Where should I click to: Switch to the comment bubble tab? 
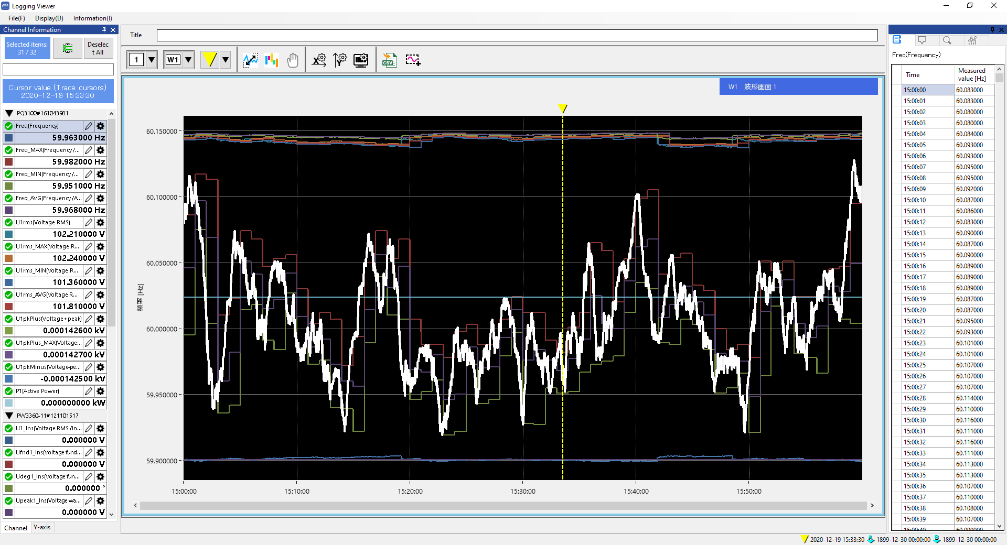click(x=922, y=40)
